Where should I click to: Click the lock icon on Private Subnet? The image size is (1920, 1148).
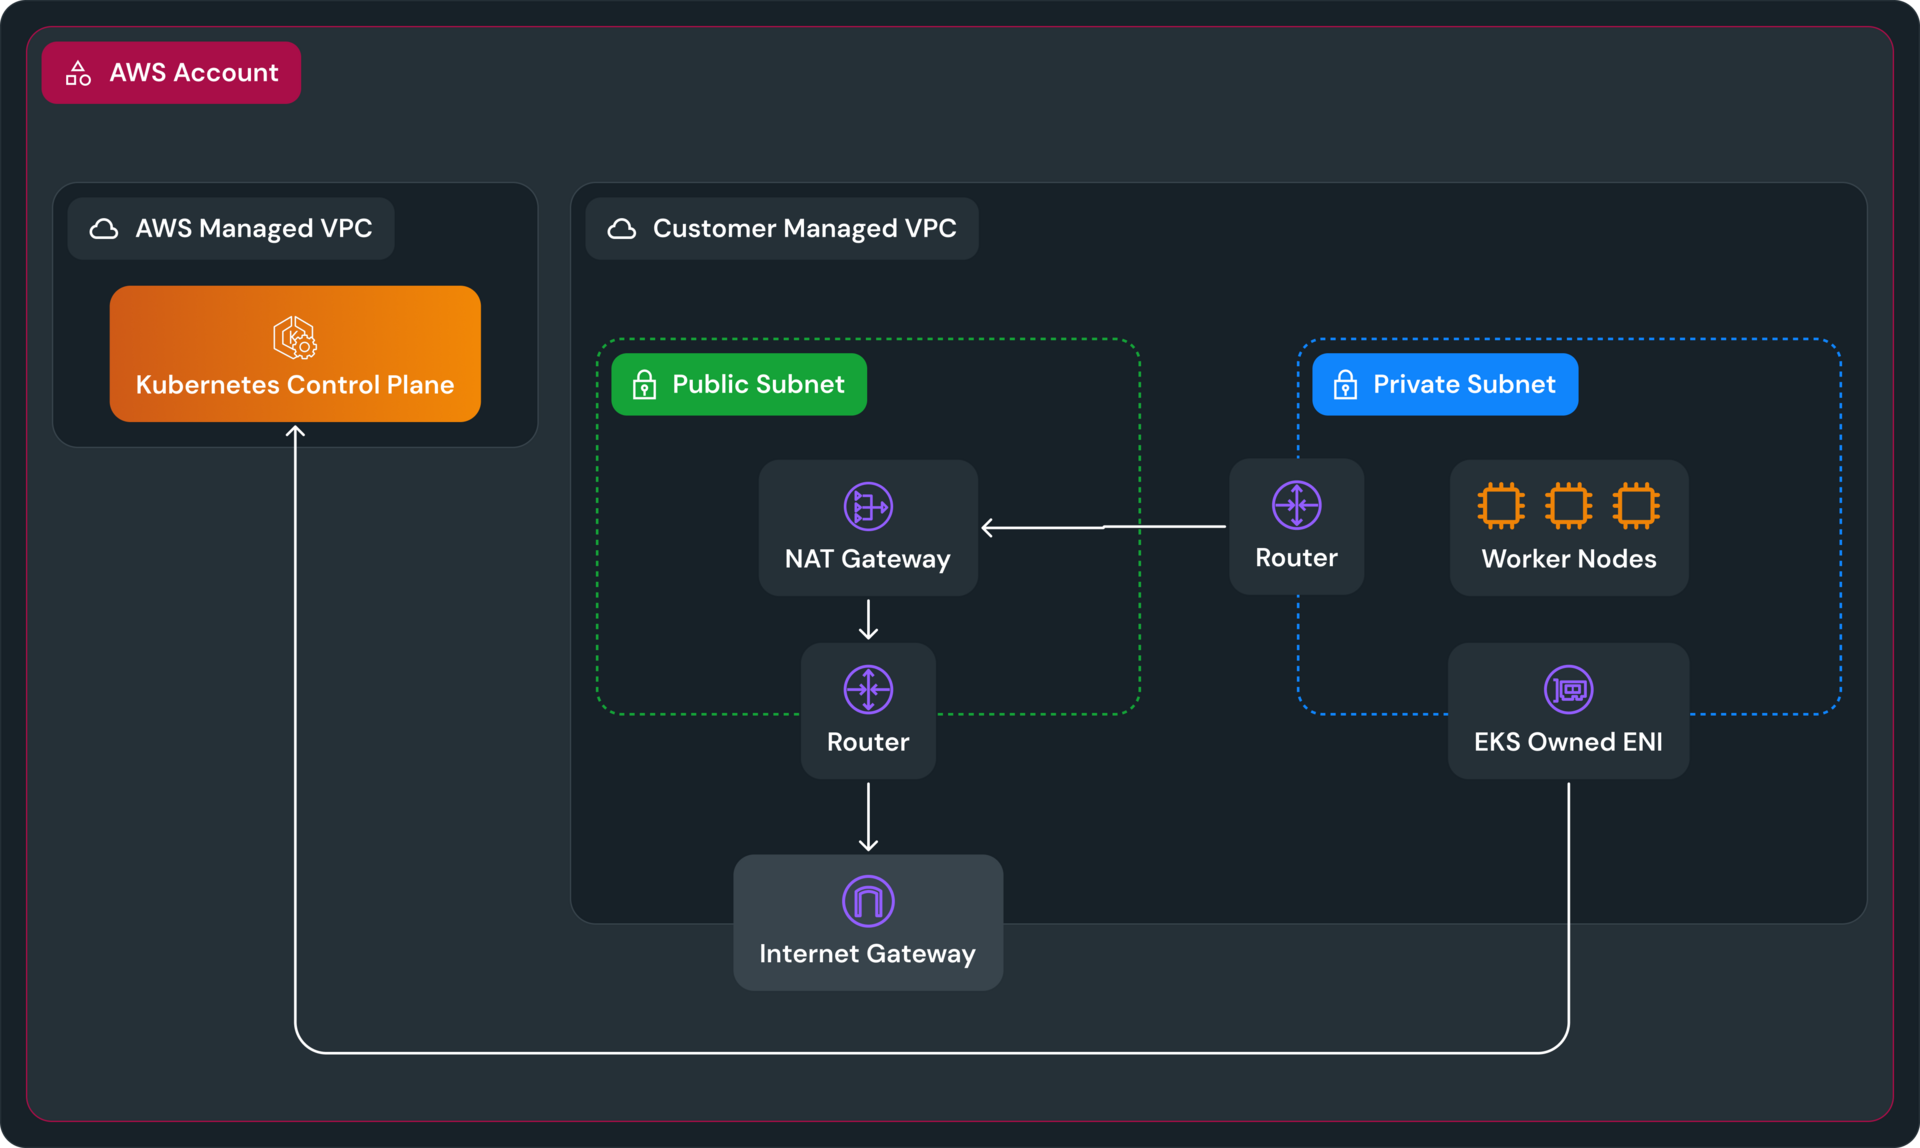(x=1346, y=385)
